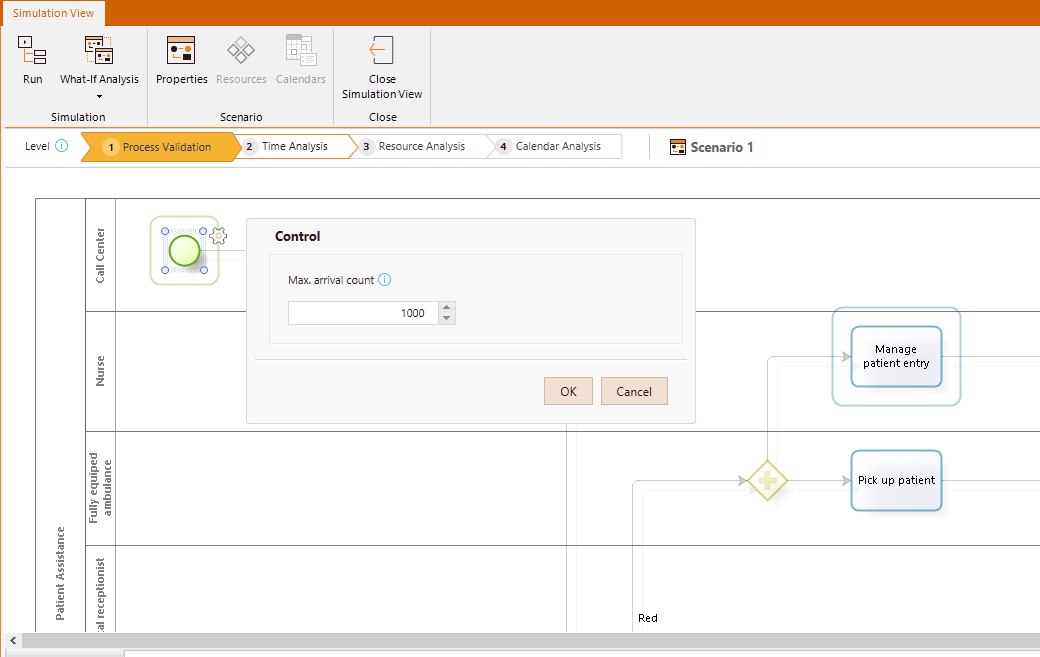The image size is (1040, 657).
Task: Select the green start event
Action: pos(184,251)
